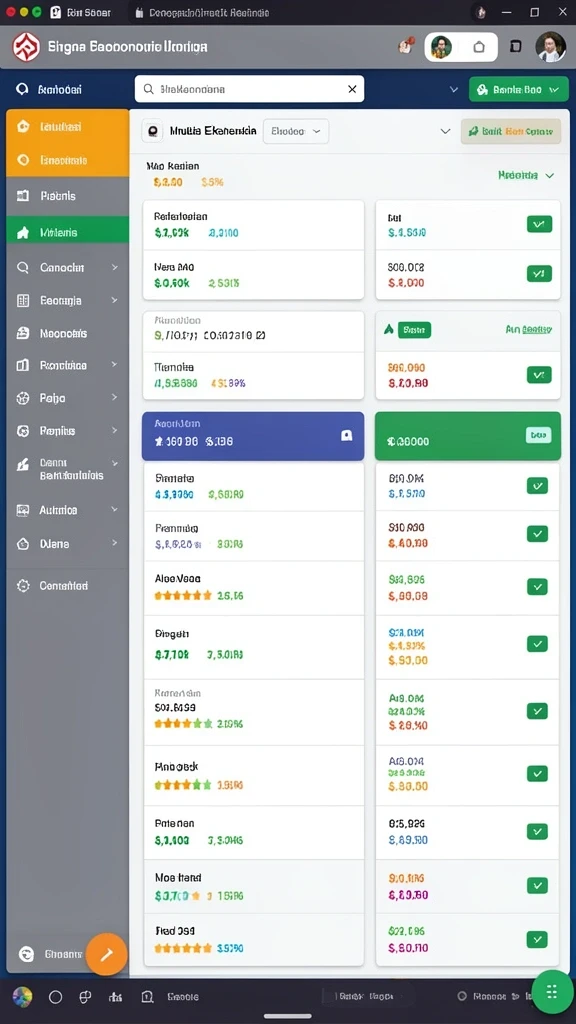The image size is (576, 1024).
Task: Click the 'Ghoens' icon at sidebar bottom
Action: (x=26, y=954)
